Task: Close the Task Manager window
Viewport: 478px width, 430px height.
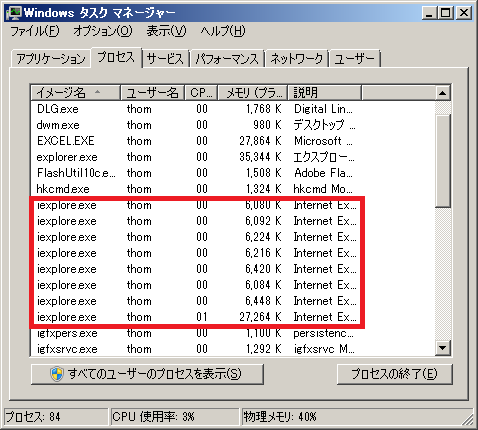Action: click(464, 13)
